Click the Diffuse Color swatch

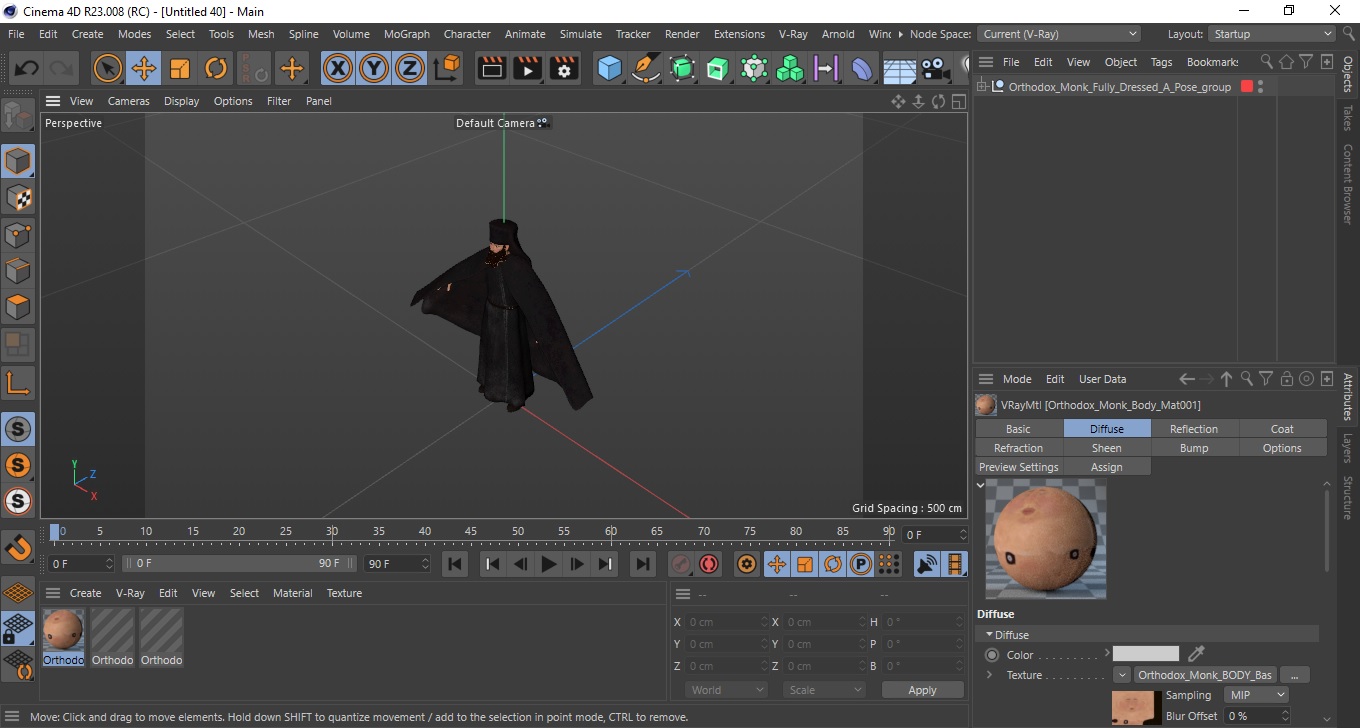pyautogui.click(x=1146, y=654)
